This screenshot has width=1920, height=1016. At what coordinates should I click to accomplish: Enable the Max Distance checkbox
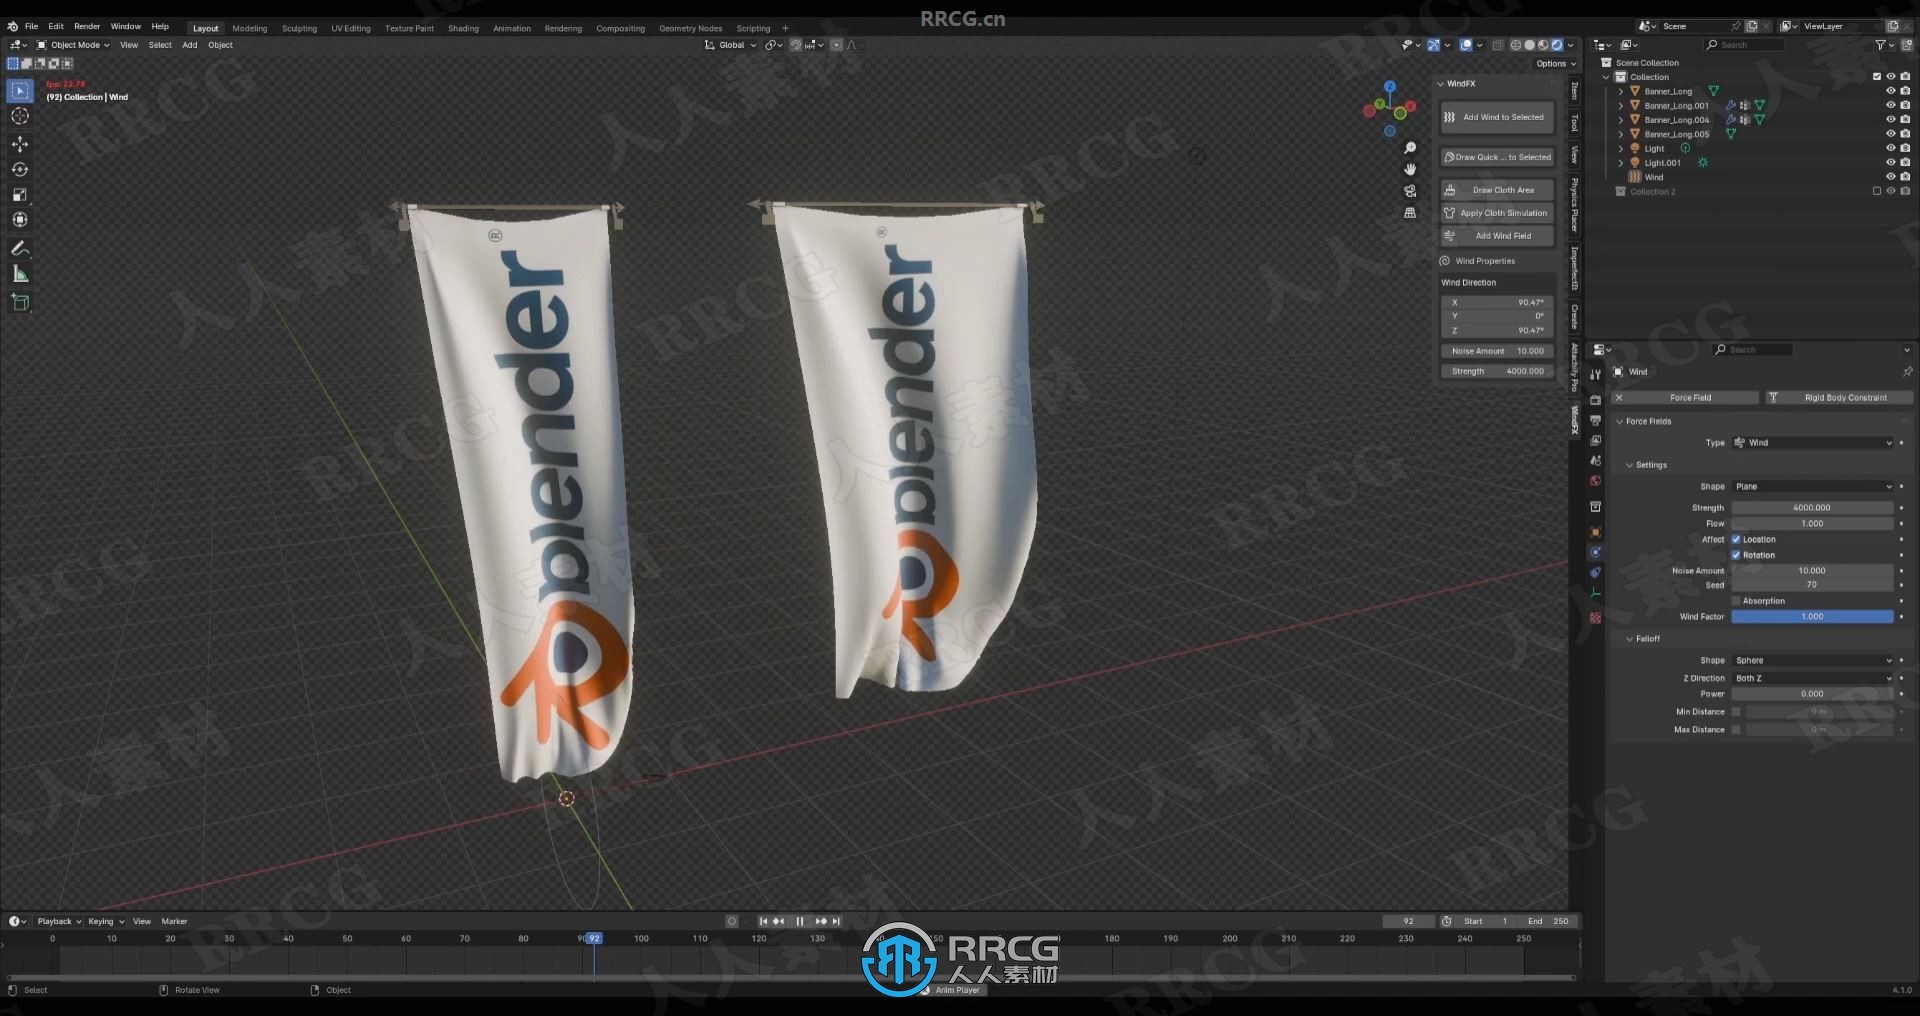pos(1736,730)
